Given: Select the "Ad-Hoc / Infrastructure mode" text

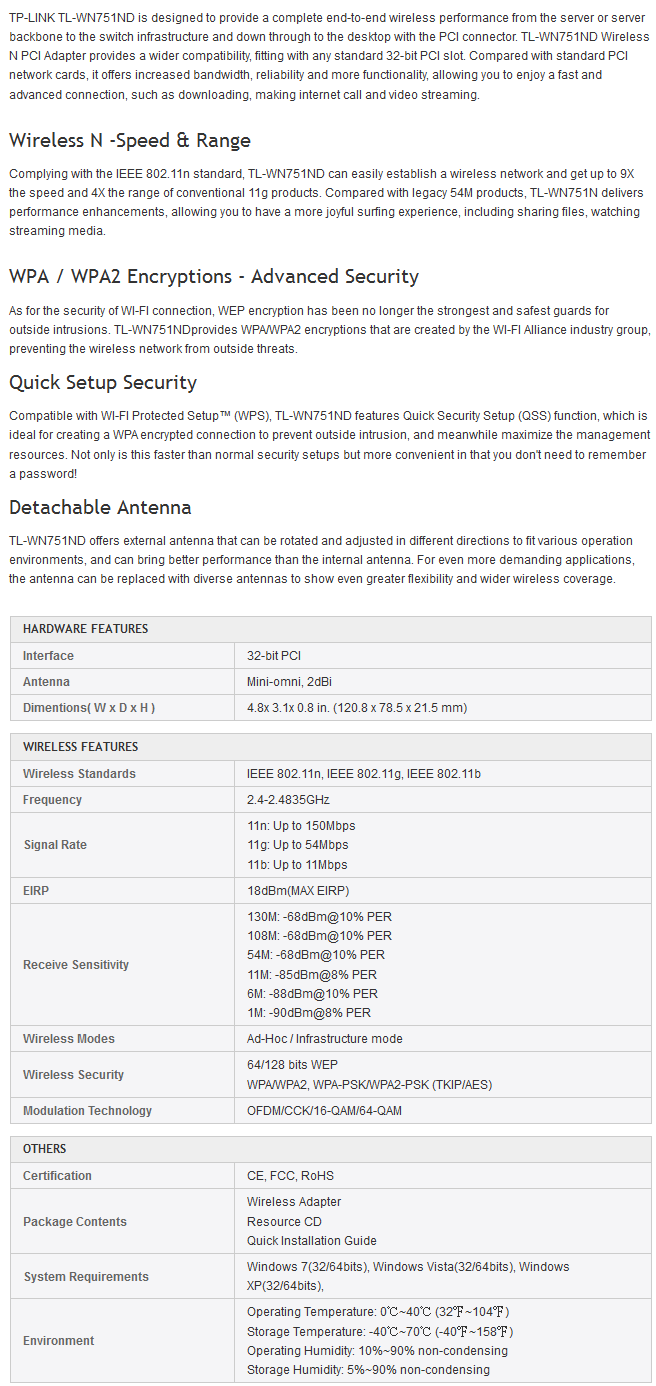Looking at the screenshot, I should pos(325,1039).
